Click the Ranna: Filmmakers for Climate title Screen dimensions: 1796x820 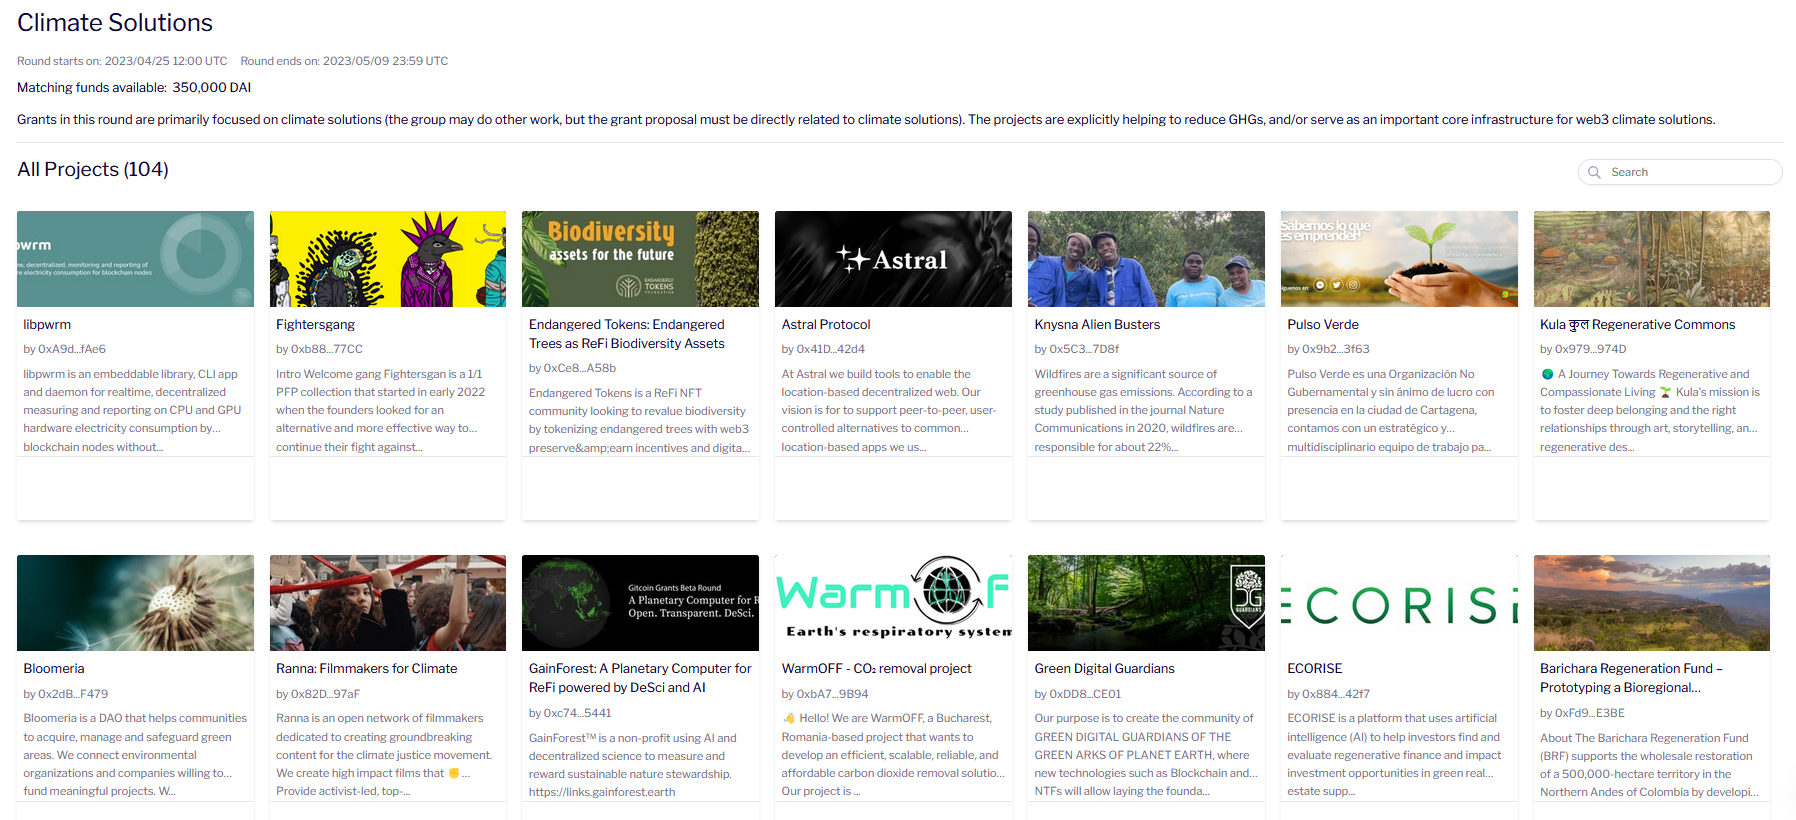366,669
